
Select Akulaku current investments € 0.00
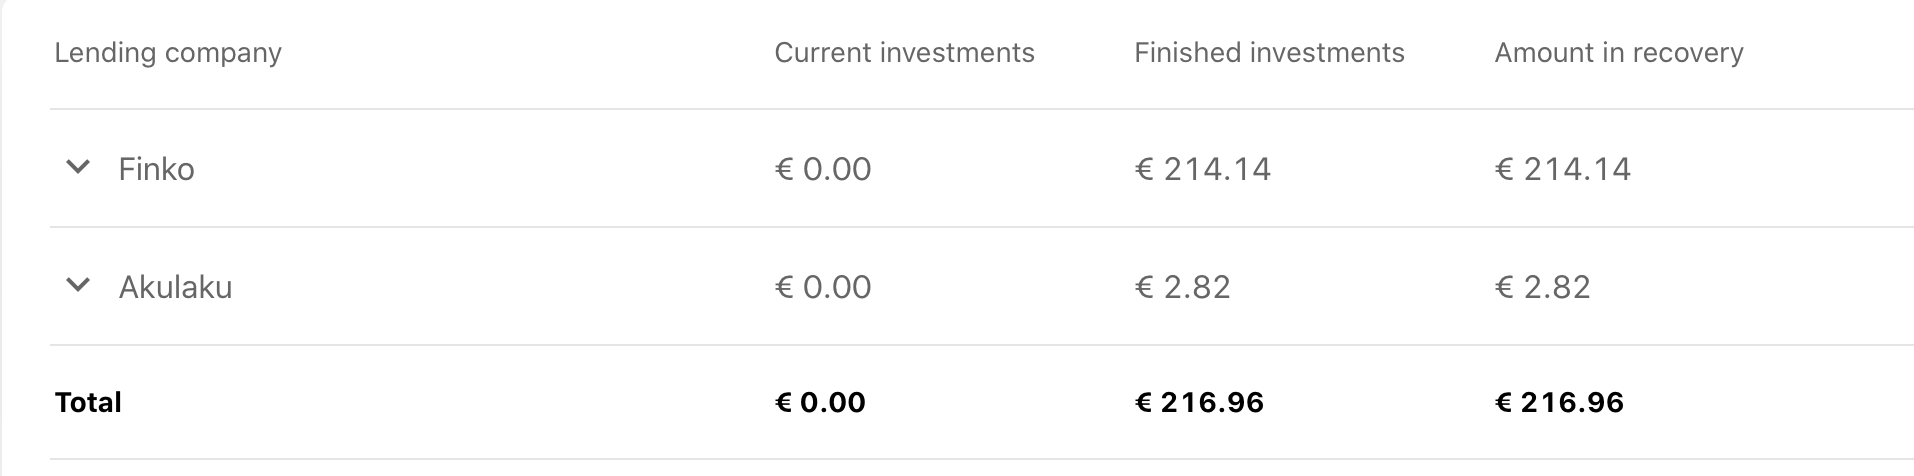(x=823, y=287)
